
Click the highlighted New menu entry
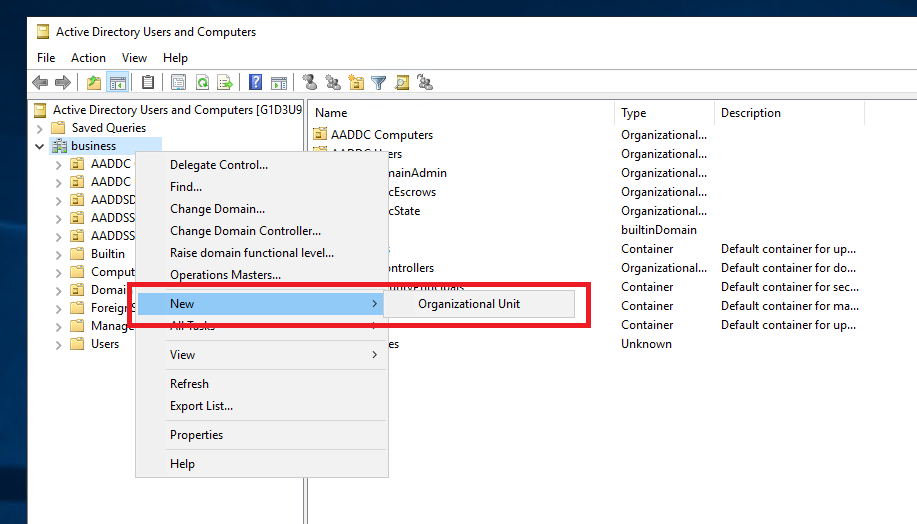261,304
